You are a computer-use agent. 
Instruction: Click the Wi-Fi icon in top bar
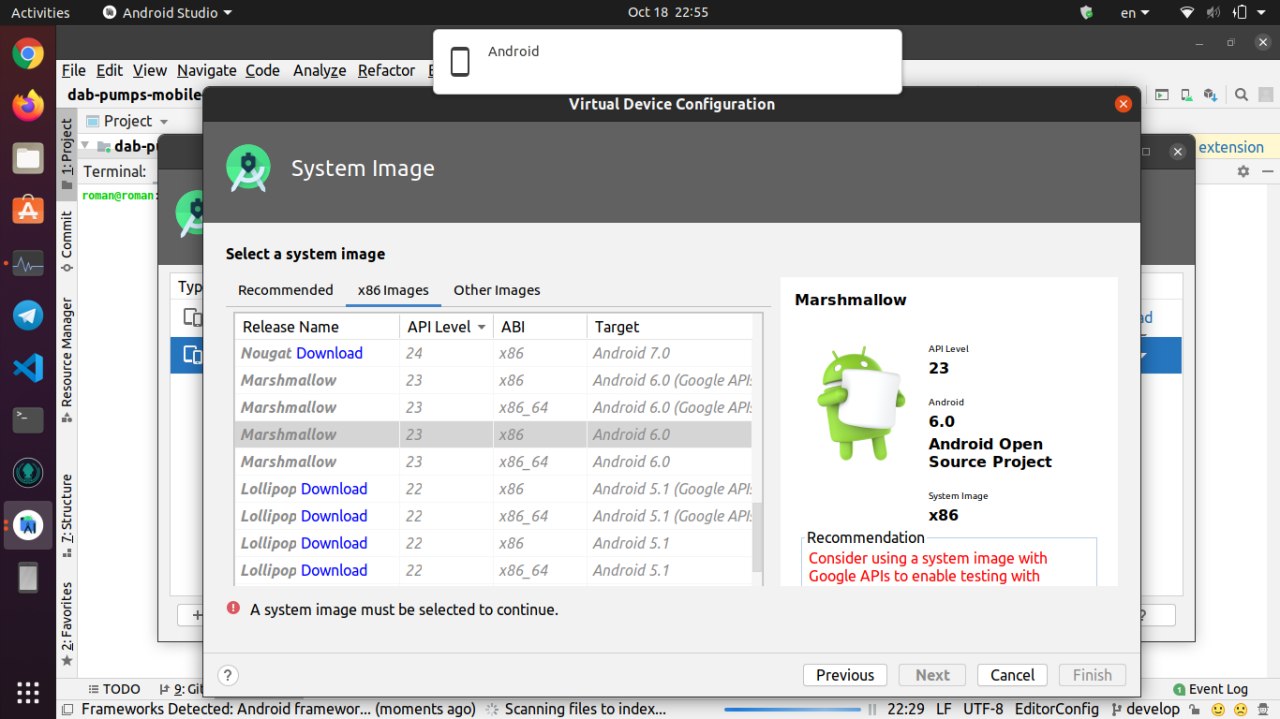[1187, 12]
